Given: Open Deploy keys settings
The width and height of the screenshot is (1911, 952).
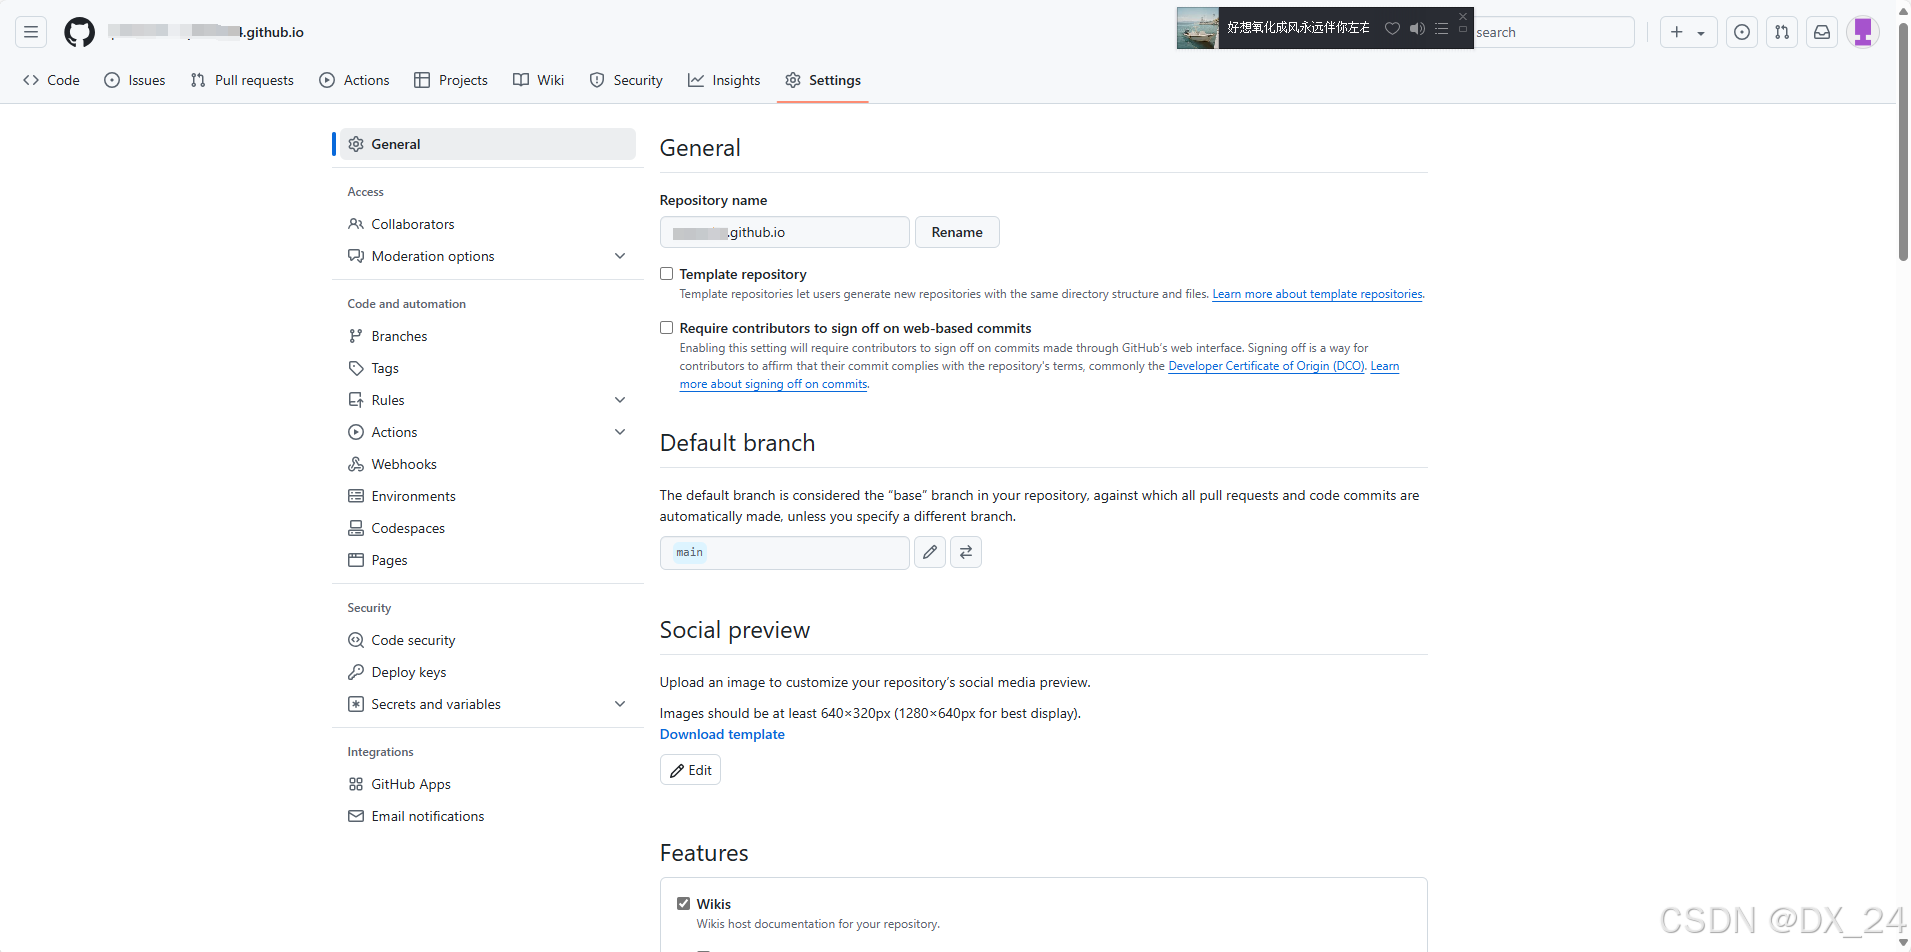Looking at the screenshot, I should click(488, 672).
